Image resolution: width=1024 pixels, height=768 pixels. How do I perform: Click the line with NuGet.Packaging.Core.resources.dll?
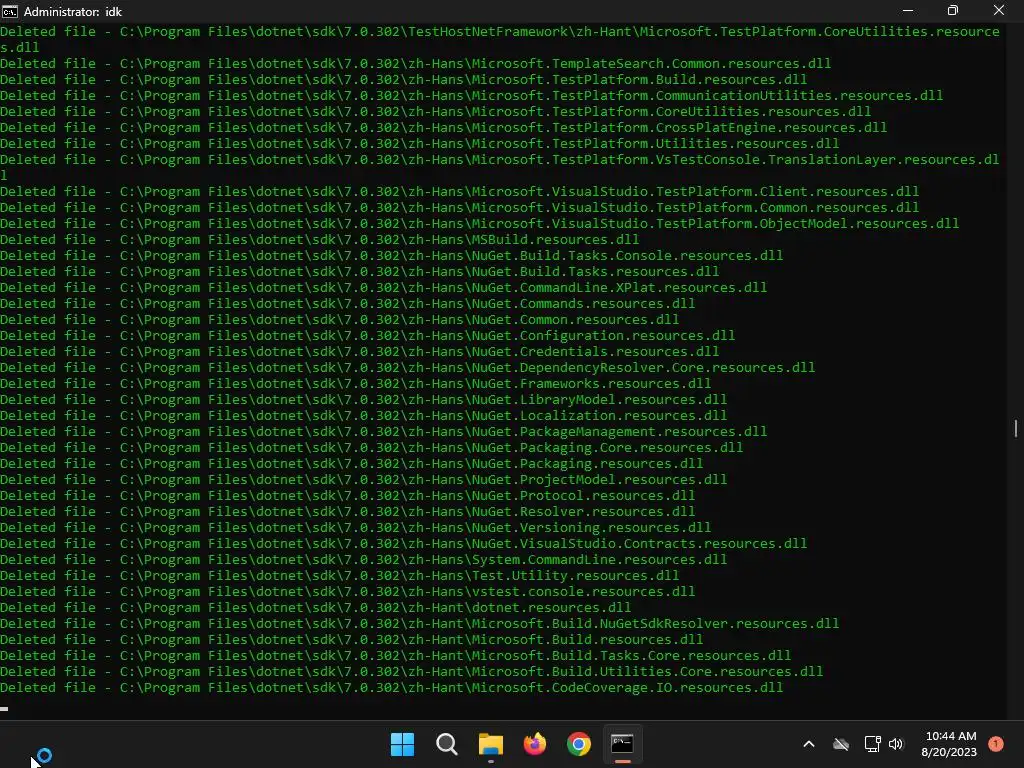pyautogui.click(x=372, y=447)
